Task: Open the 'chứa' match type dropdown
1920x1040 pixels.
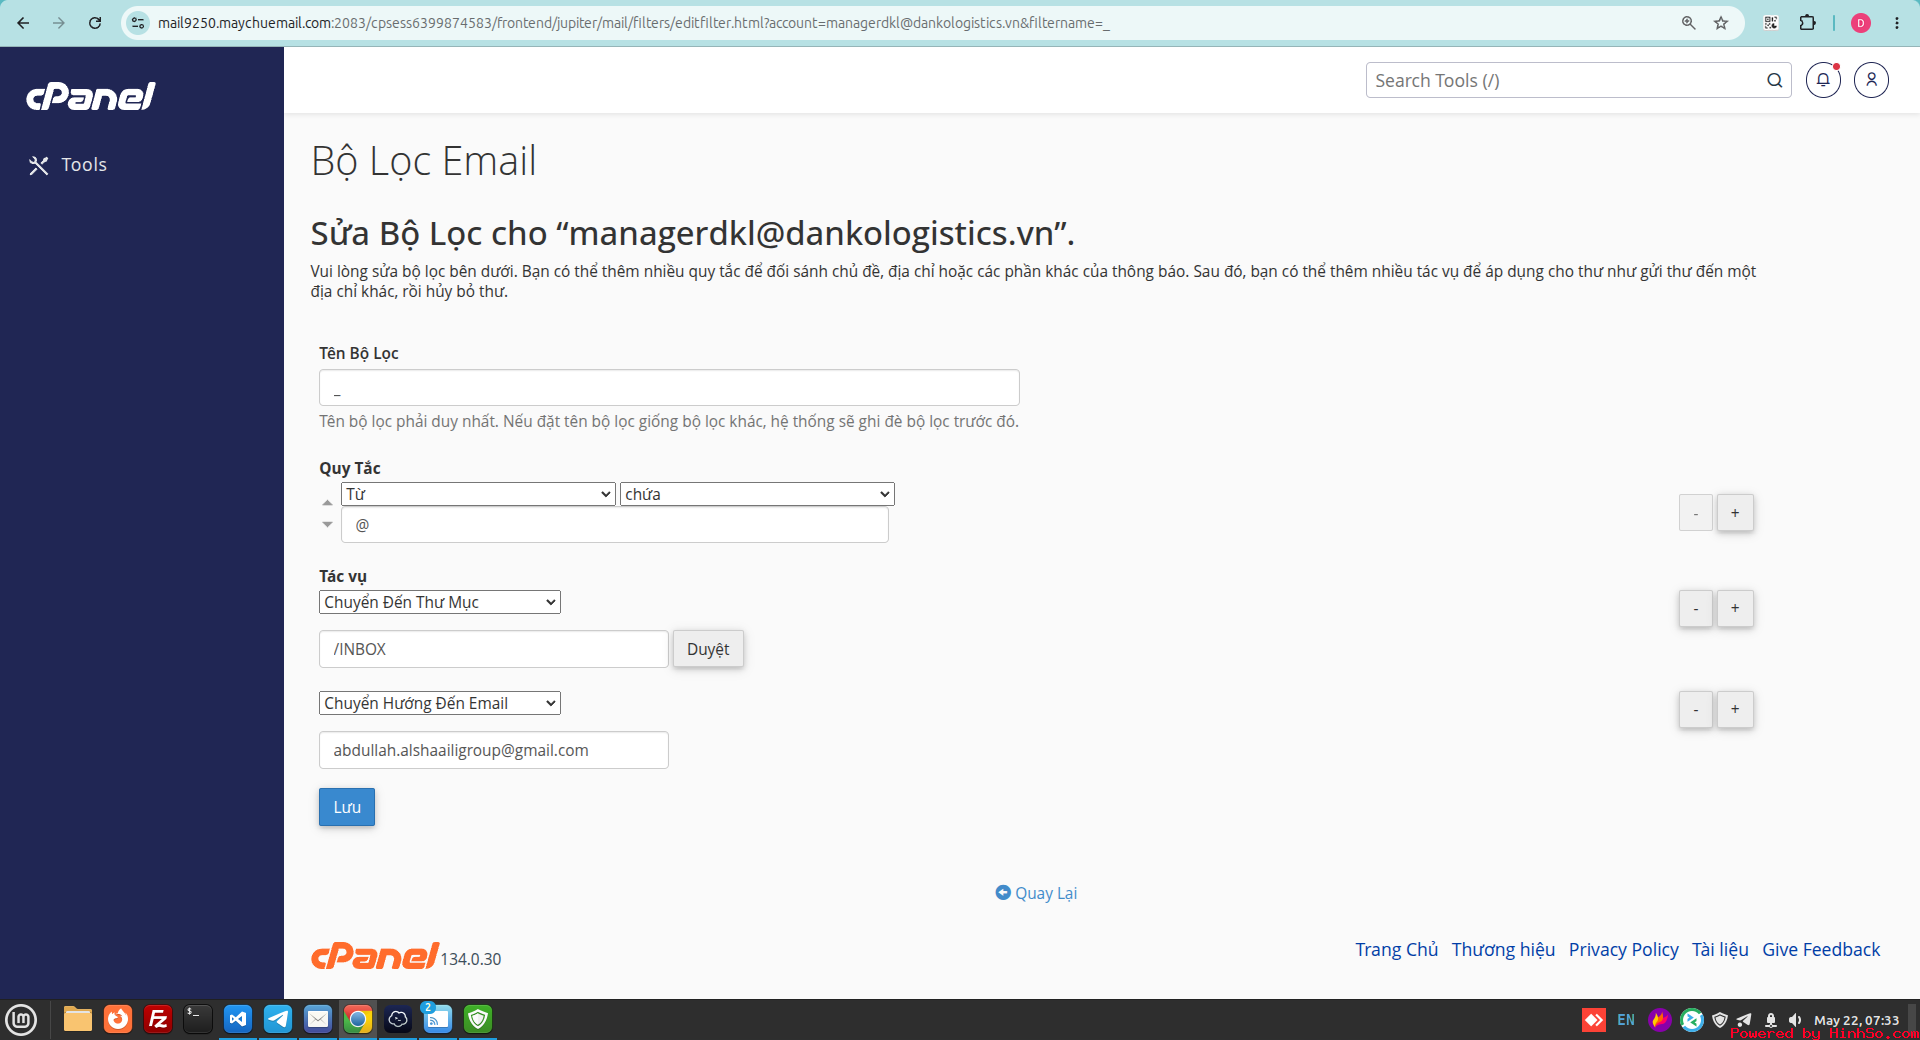Action: pyautogui.click(x=757, y=494)
